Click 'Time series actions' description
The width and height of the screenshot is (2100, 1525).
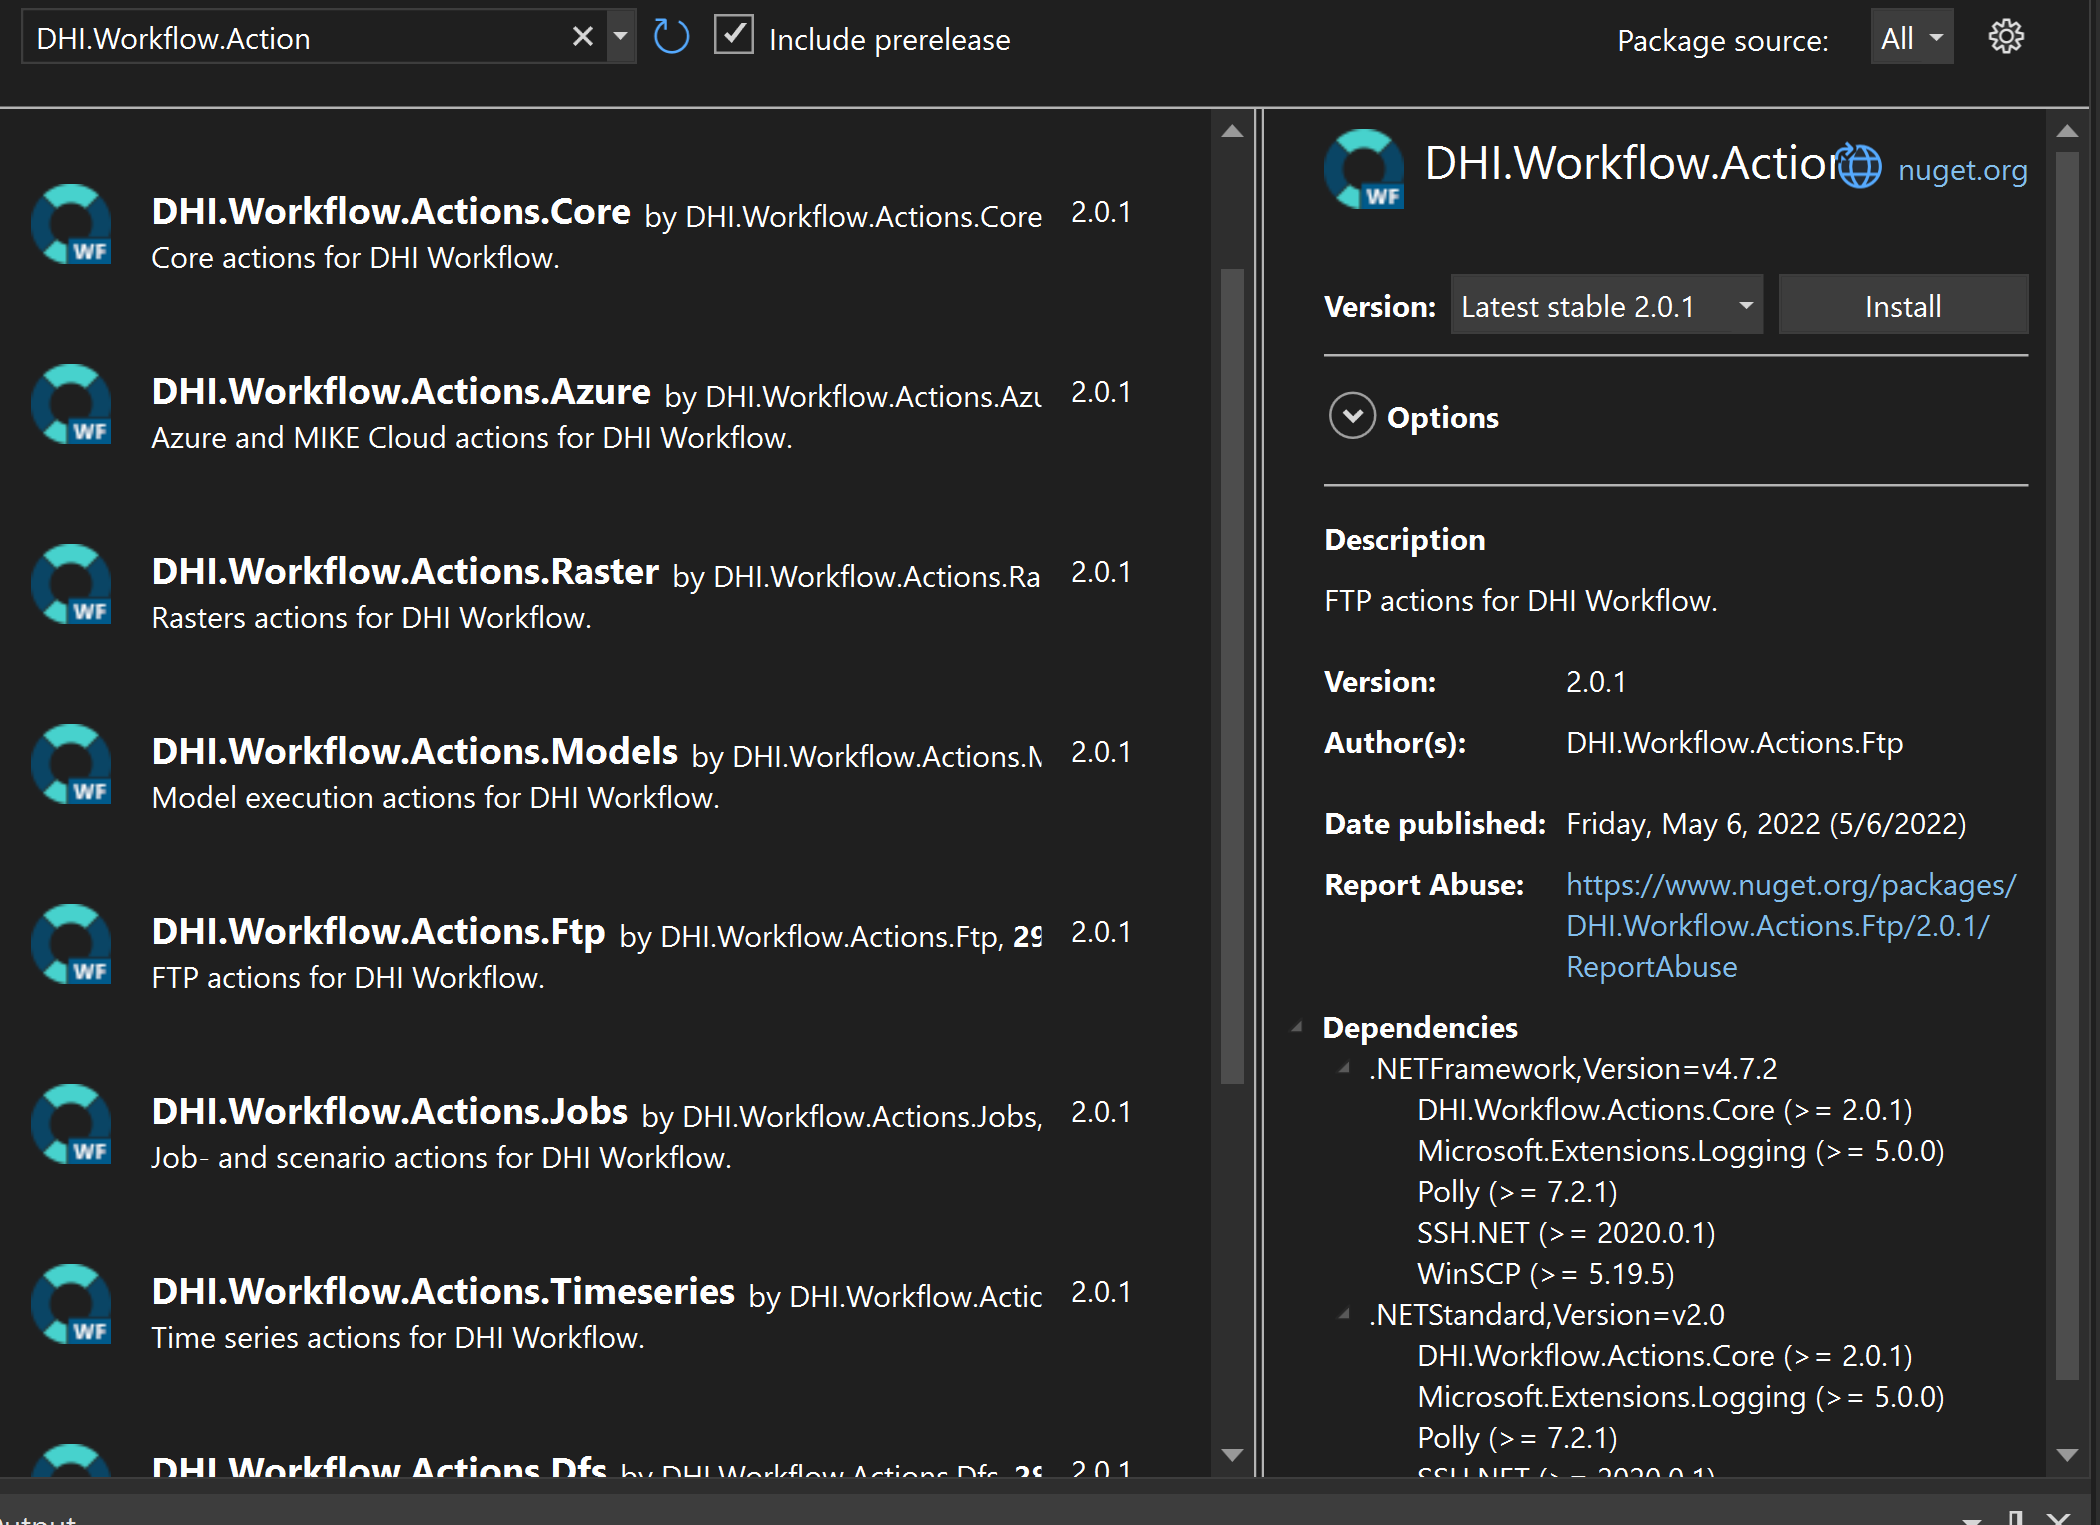click(x=398, y=1338)
